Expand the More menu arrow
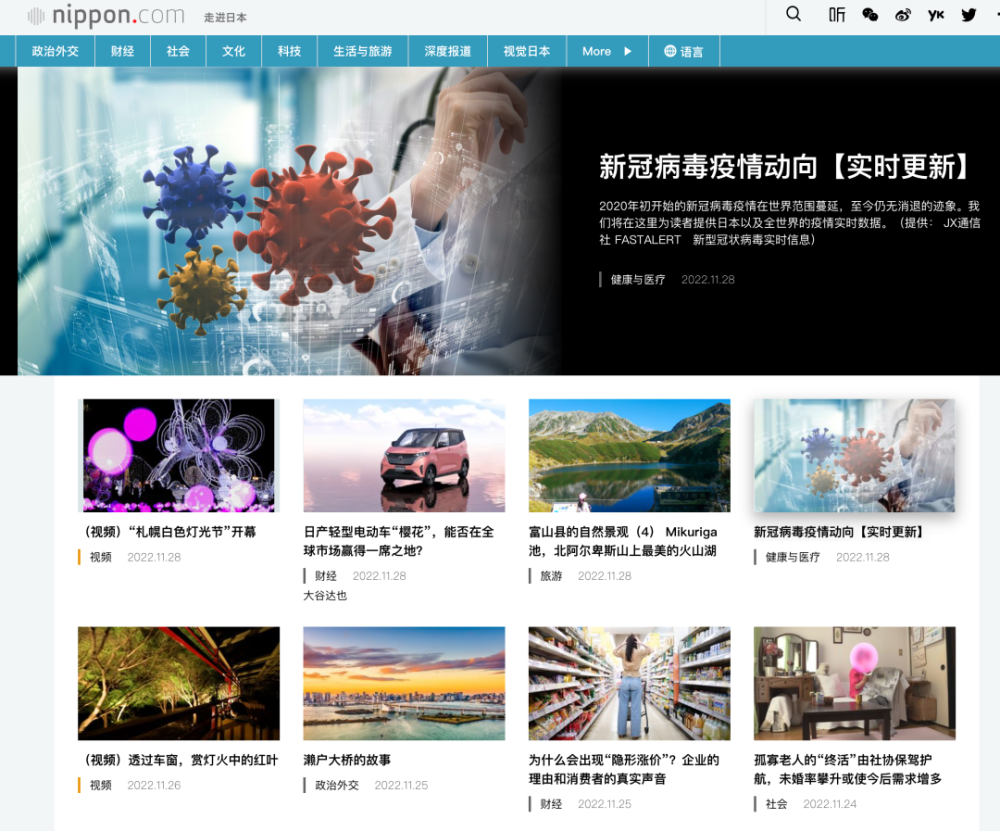The width and height of the screenshot is (1000, 831). pos(628,51)
